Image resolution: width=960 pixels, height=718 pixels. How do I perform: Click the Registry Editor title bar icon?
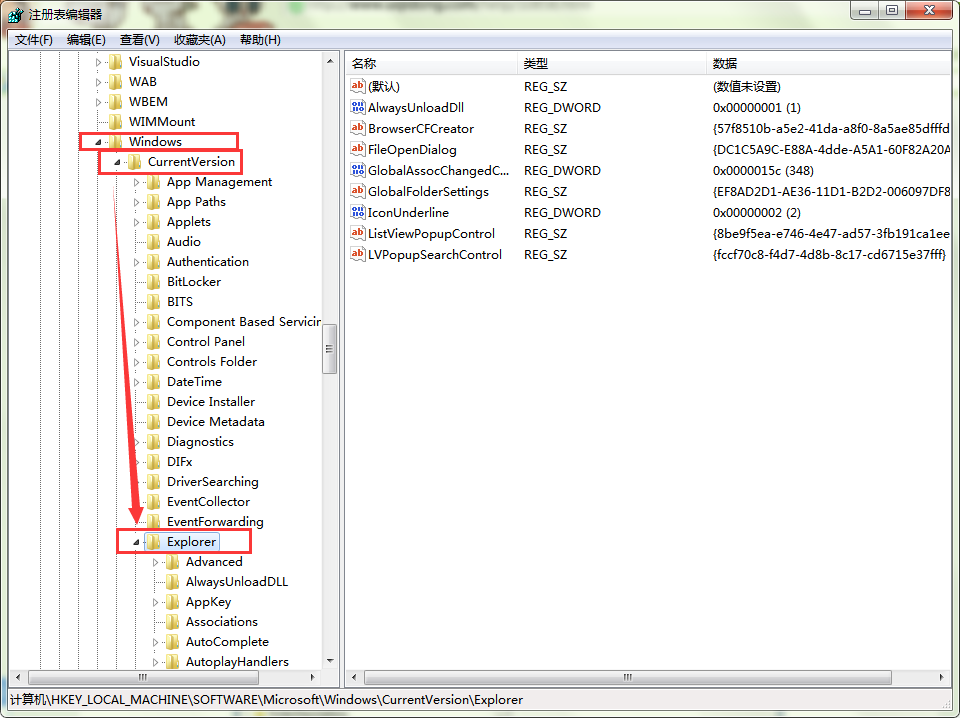point(15,14)
